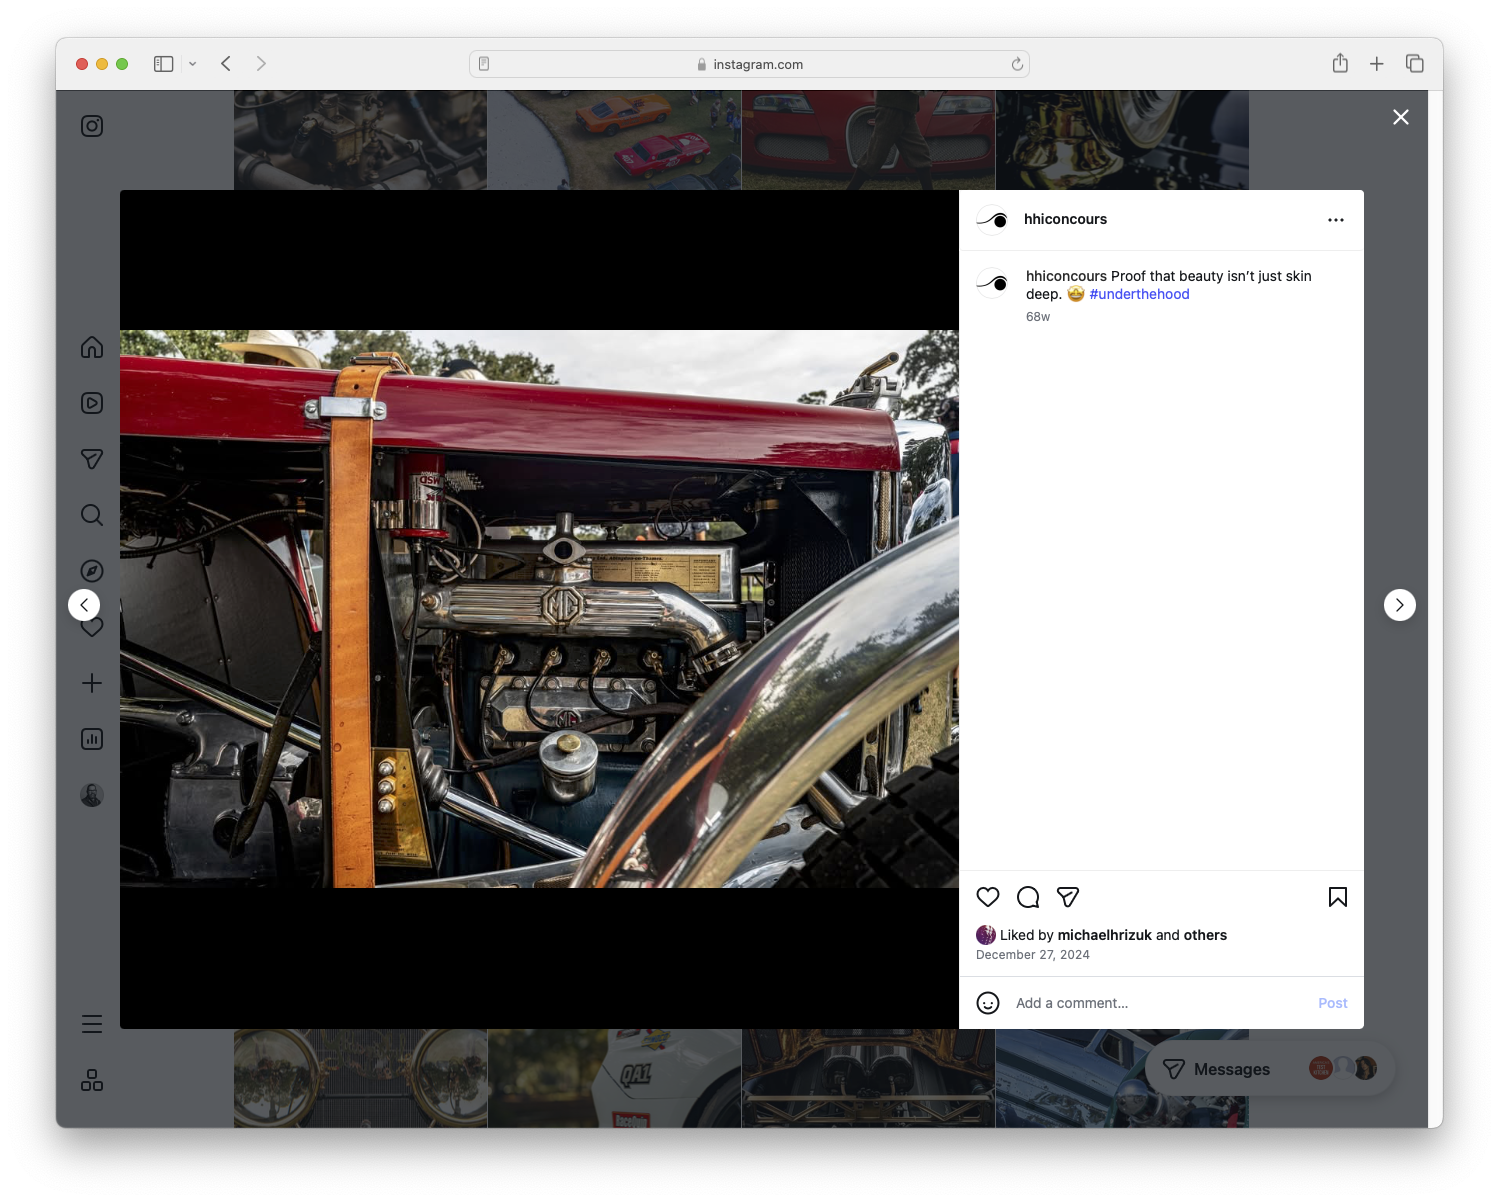
Task: Toggle the Safari sidebar
Action: (162, 63)
